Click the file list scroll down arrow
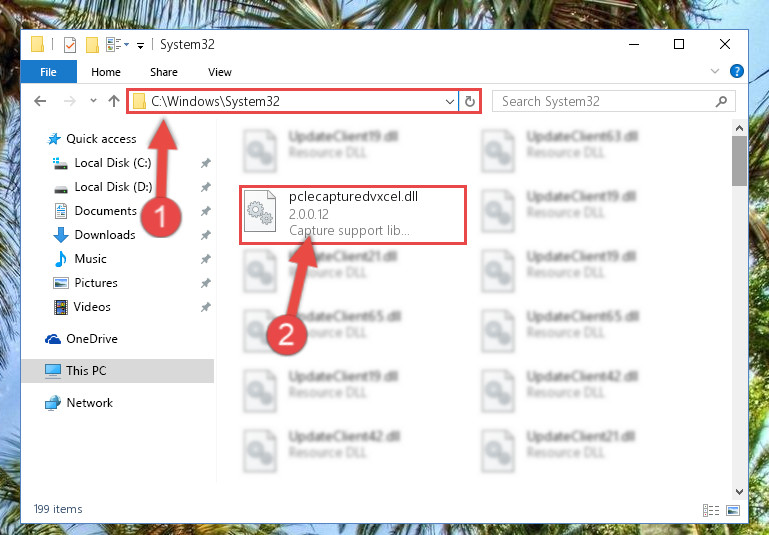 (740, 492)
